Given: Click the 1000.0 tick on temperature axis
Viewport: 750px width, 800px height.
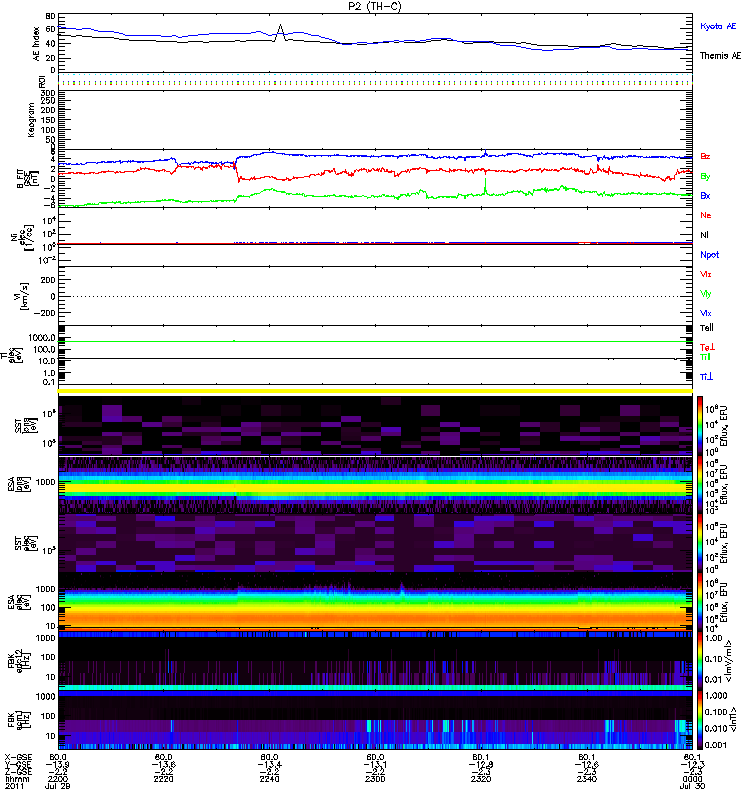Looking at the screenshot, I should tap(42, 338).
